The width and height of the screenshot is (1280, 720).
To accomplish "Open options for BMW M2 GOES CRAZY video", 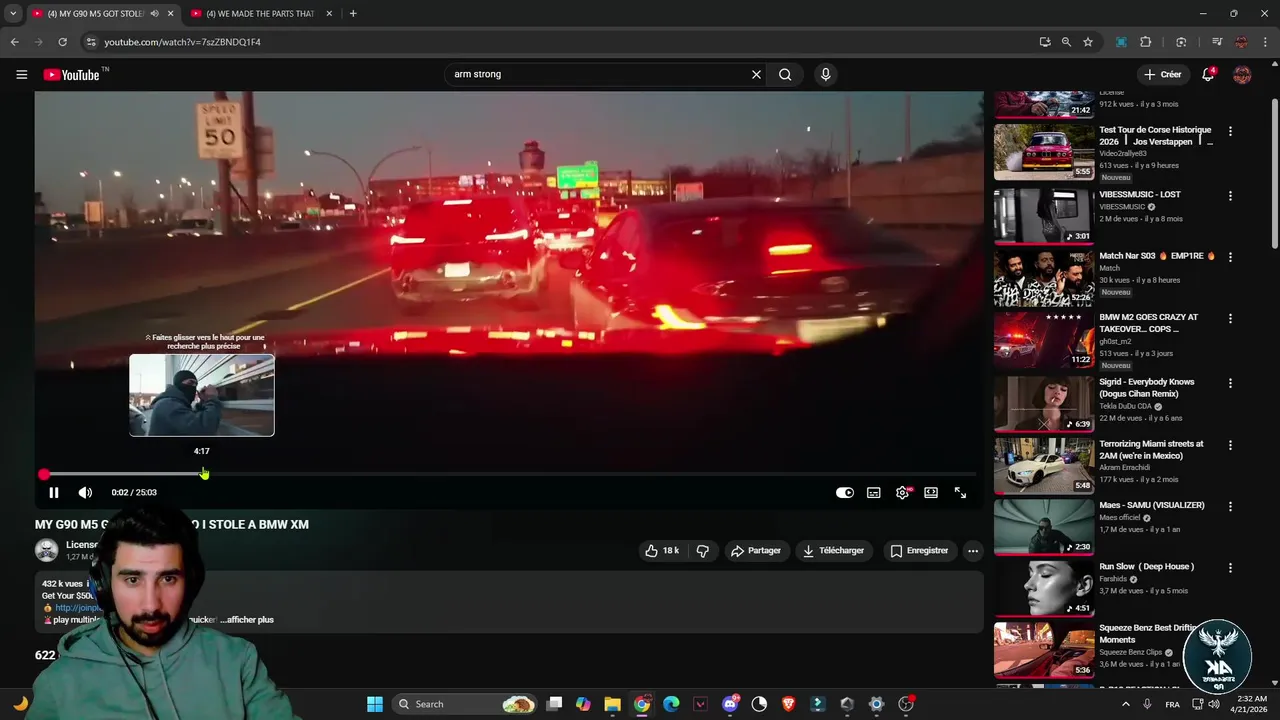I will pos(1230,319).
